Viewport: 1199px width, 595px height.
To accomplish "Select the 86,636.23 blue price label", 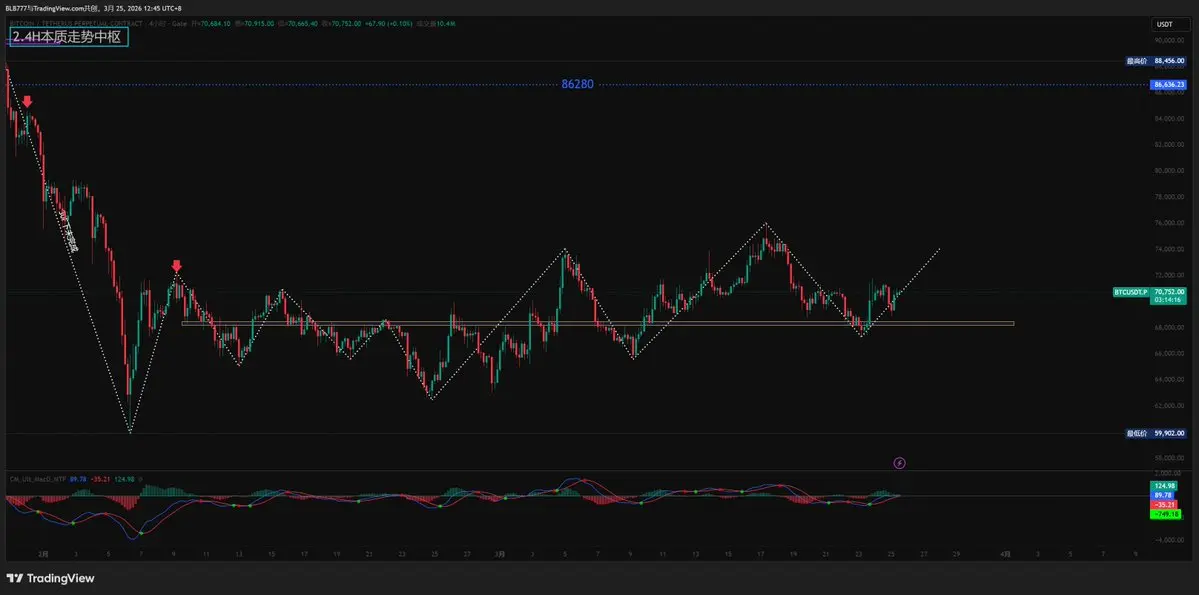I will coord(1170,84).
